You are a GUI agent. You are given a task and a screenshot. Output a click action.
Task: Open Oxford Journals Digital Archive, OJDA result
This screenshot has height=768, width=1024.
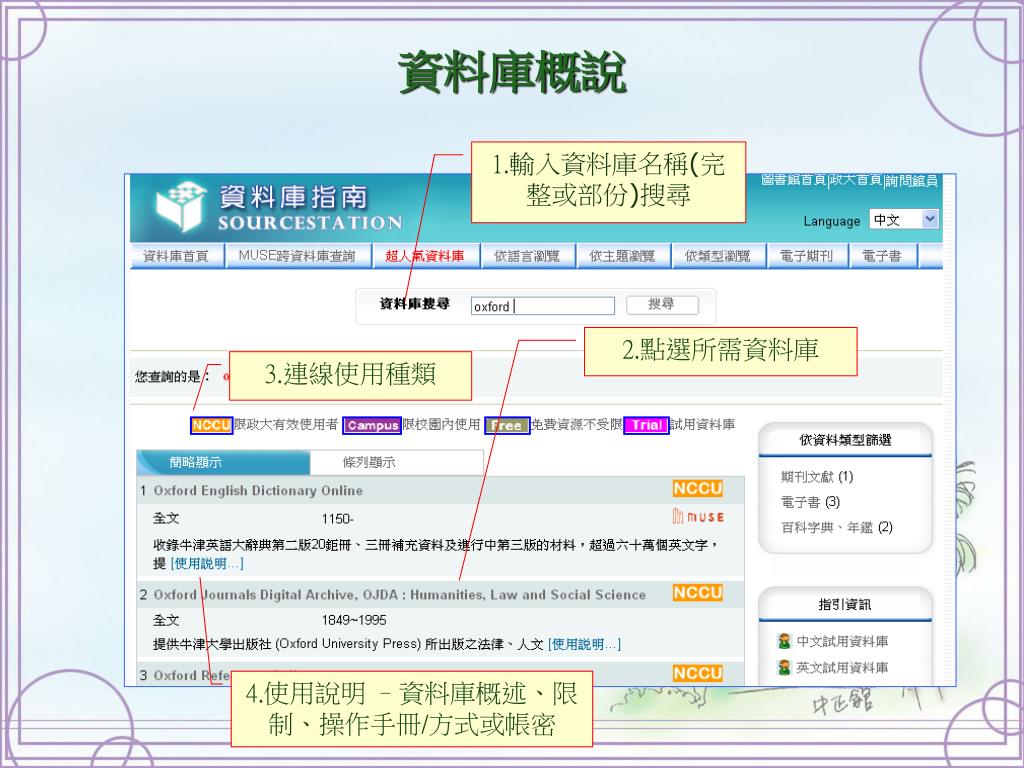[x=400, y=595]
